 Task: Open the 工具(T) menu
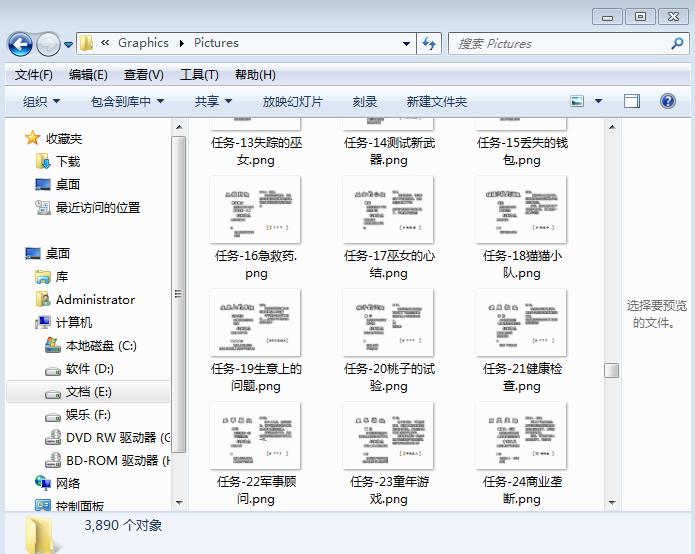tap(199, 75)
